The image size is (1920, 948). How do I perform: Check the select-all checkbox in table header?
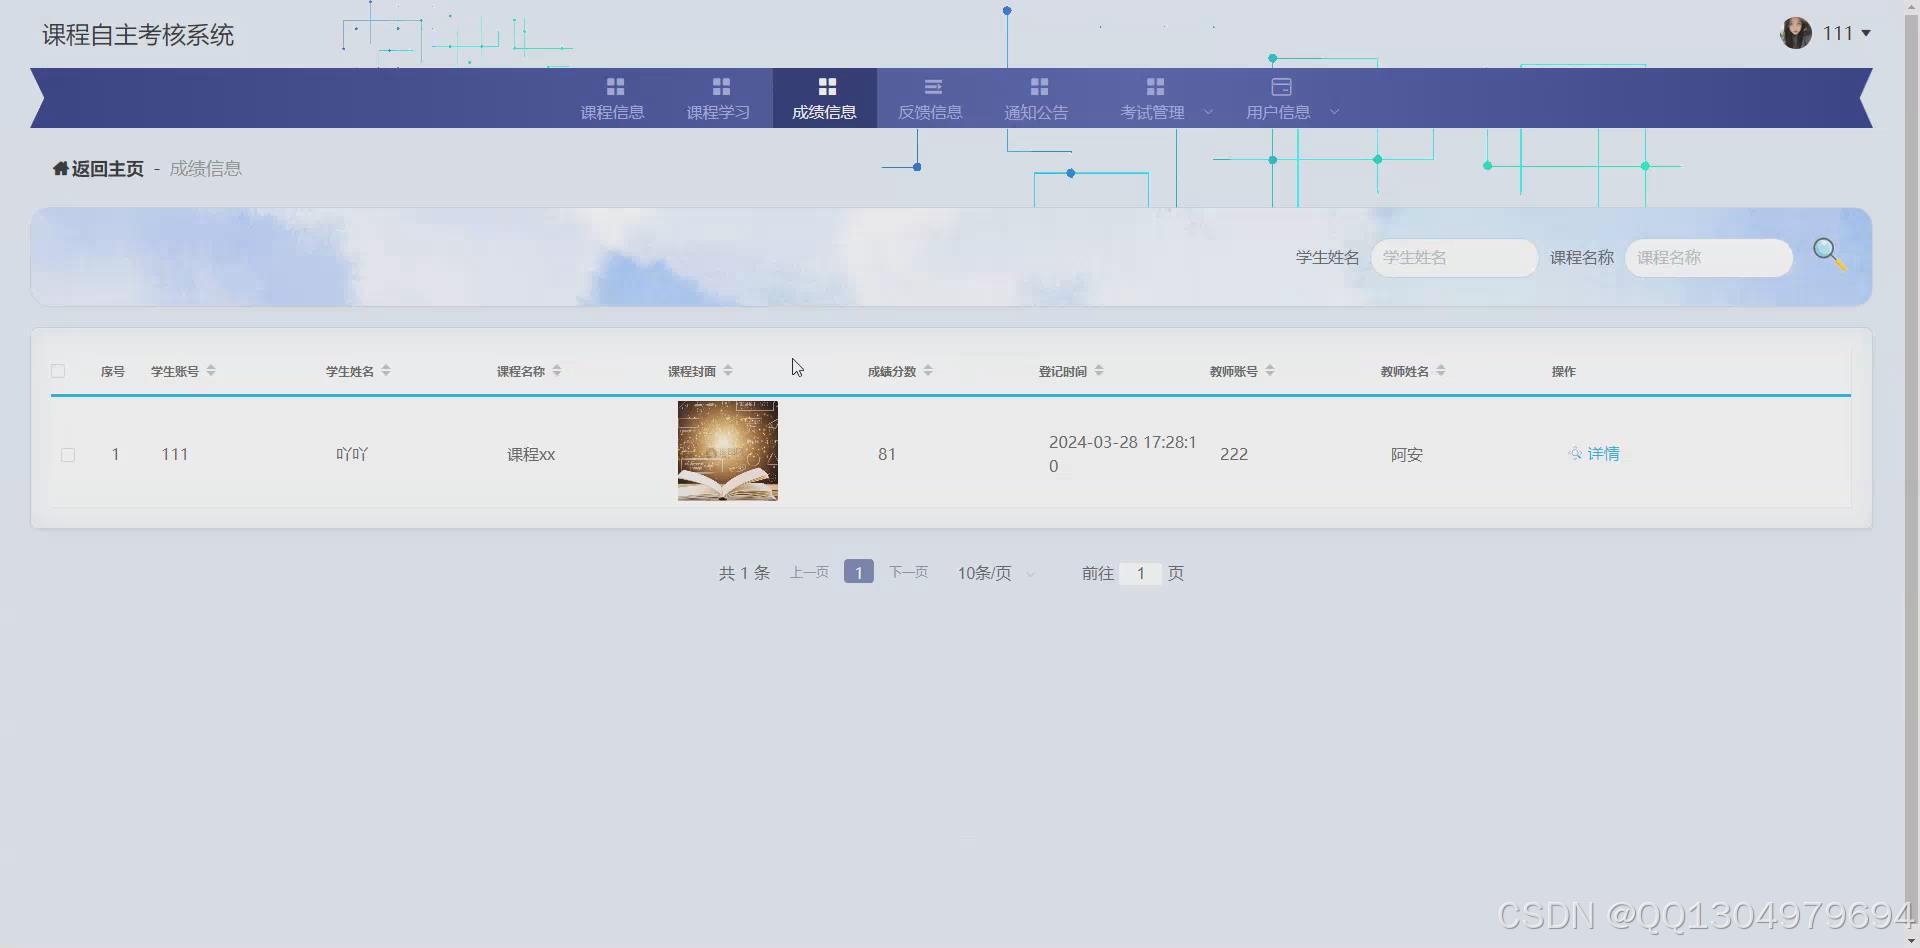tap(57, 370)
